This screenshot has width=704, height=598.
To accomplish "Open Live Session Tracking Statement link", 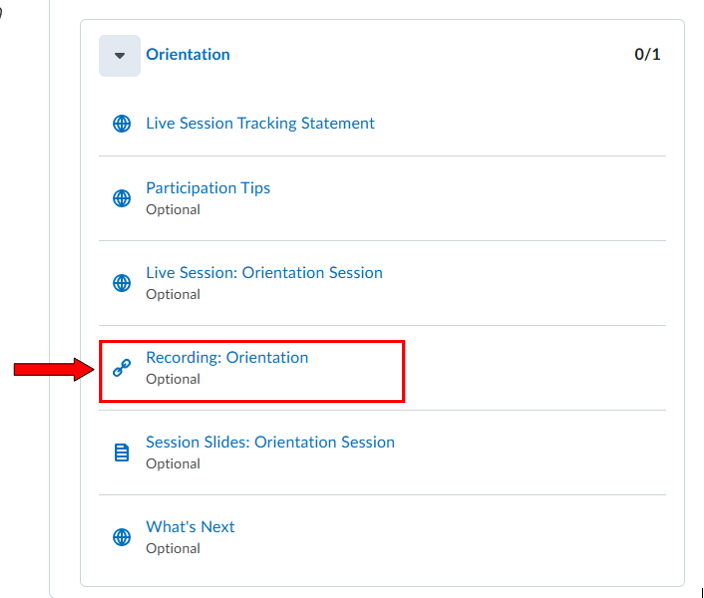I will click(x=260, y=123).
